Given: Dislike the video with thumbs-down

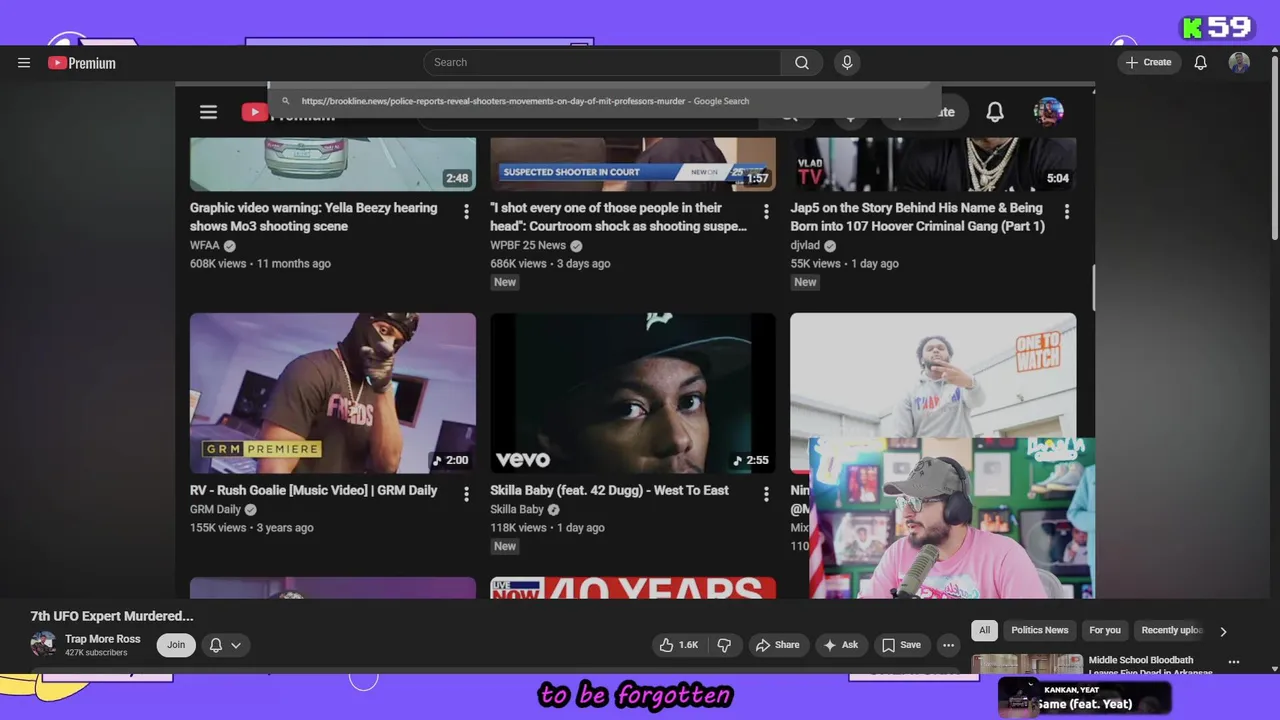Looking at the screenshot, I should [725, 645].
